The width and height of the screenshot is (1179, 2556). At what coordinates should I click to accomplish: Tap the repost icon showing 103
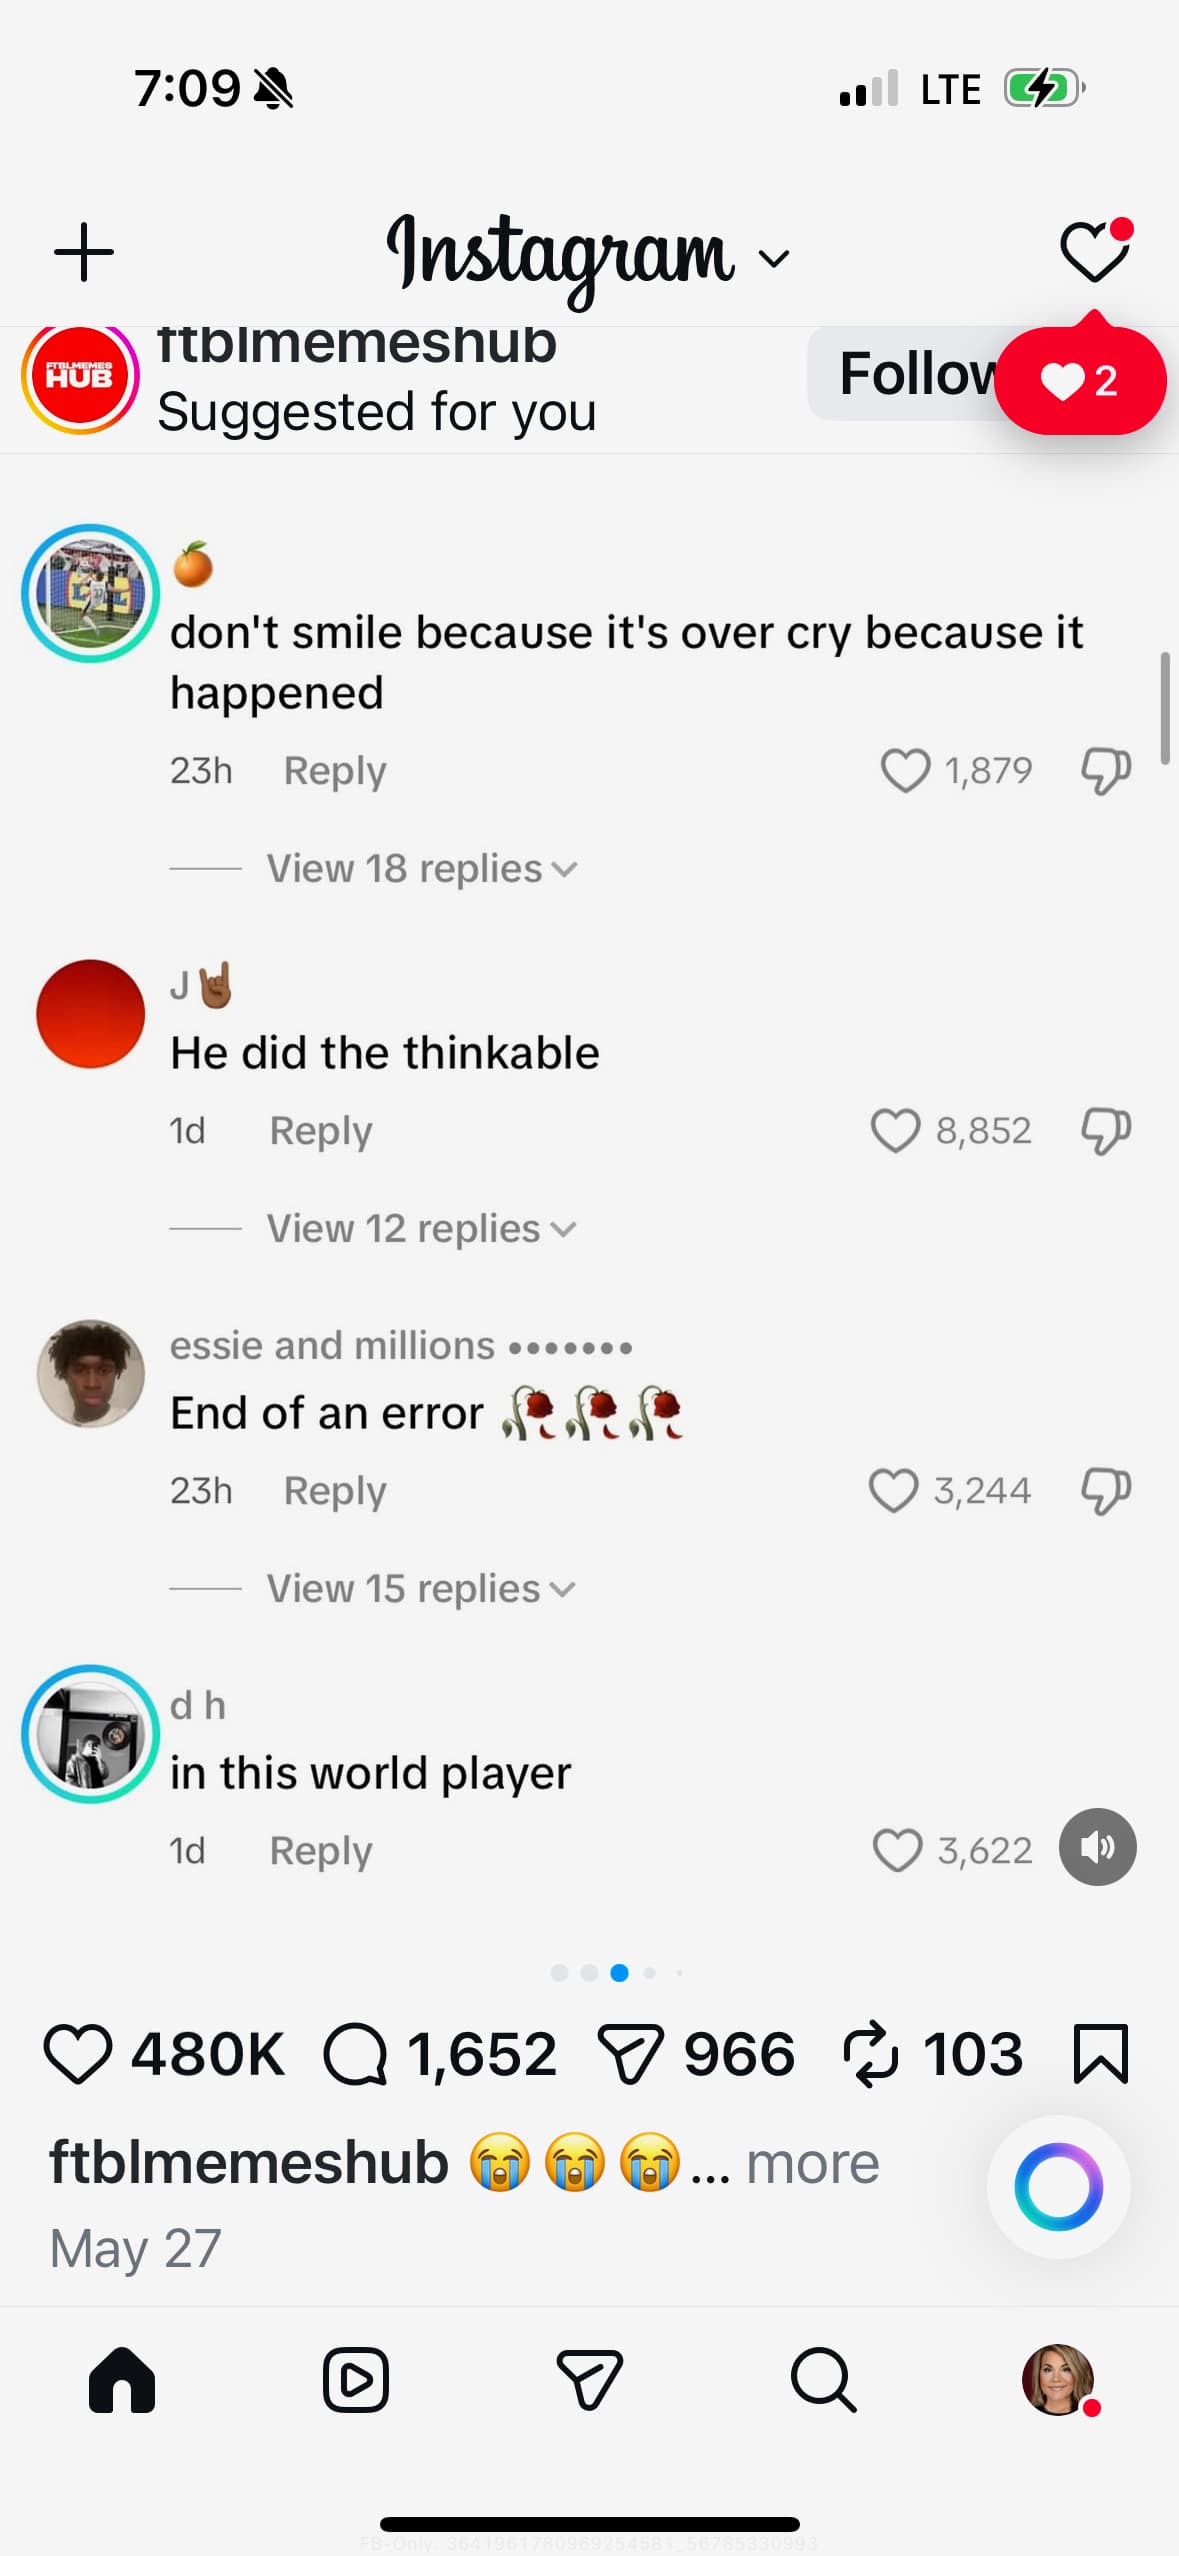tap(870, 2054)
